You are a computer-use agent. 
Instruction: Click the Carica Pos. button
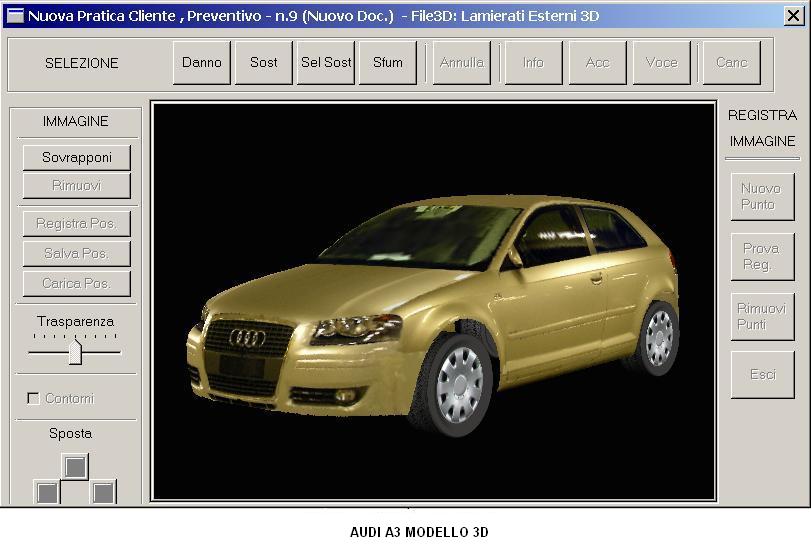(x=77, y=283)
